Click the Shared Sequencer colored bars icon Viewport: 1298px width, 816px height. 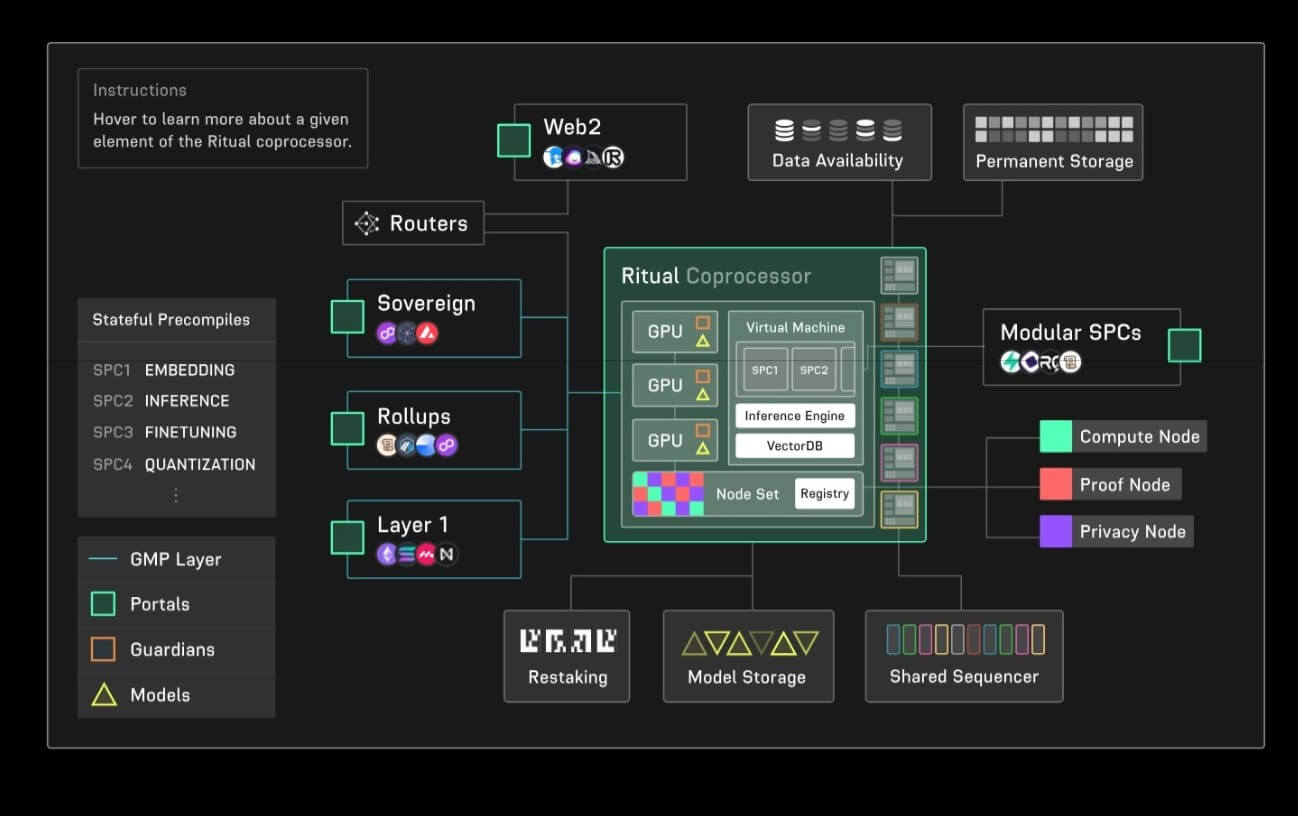[965, 639]
